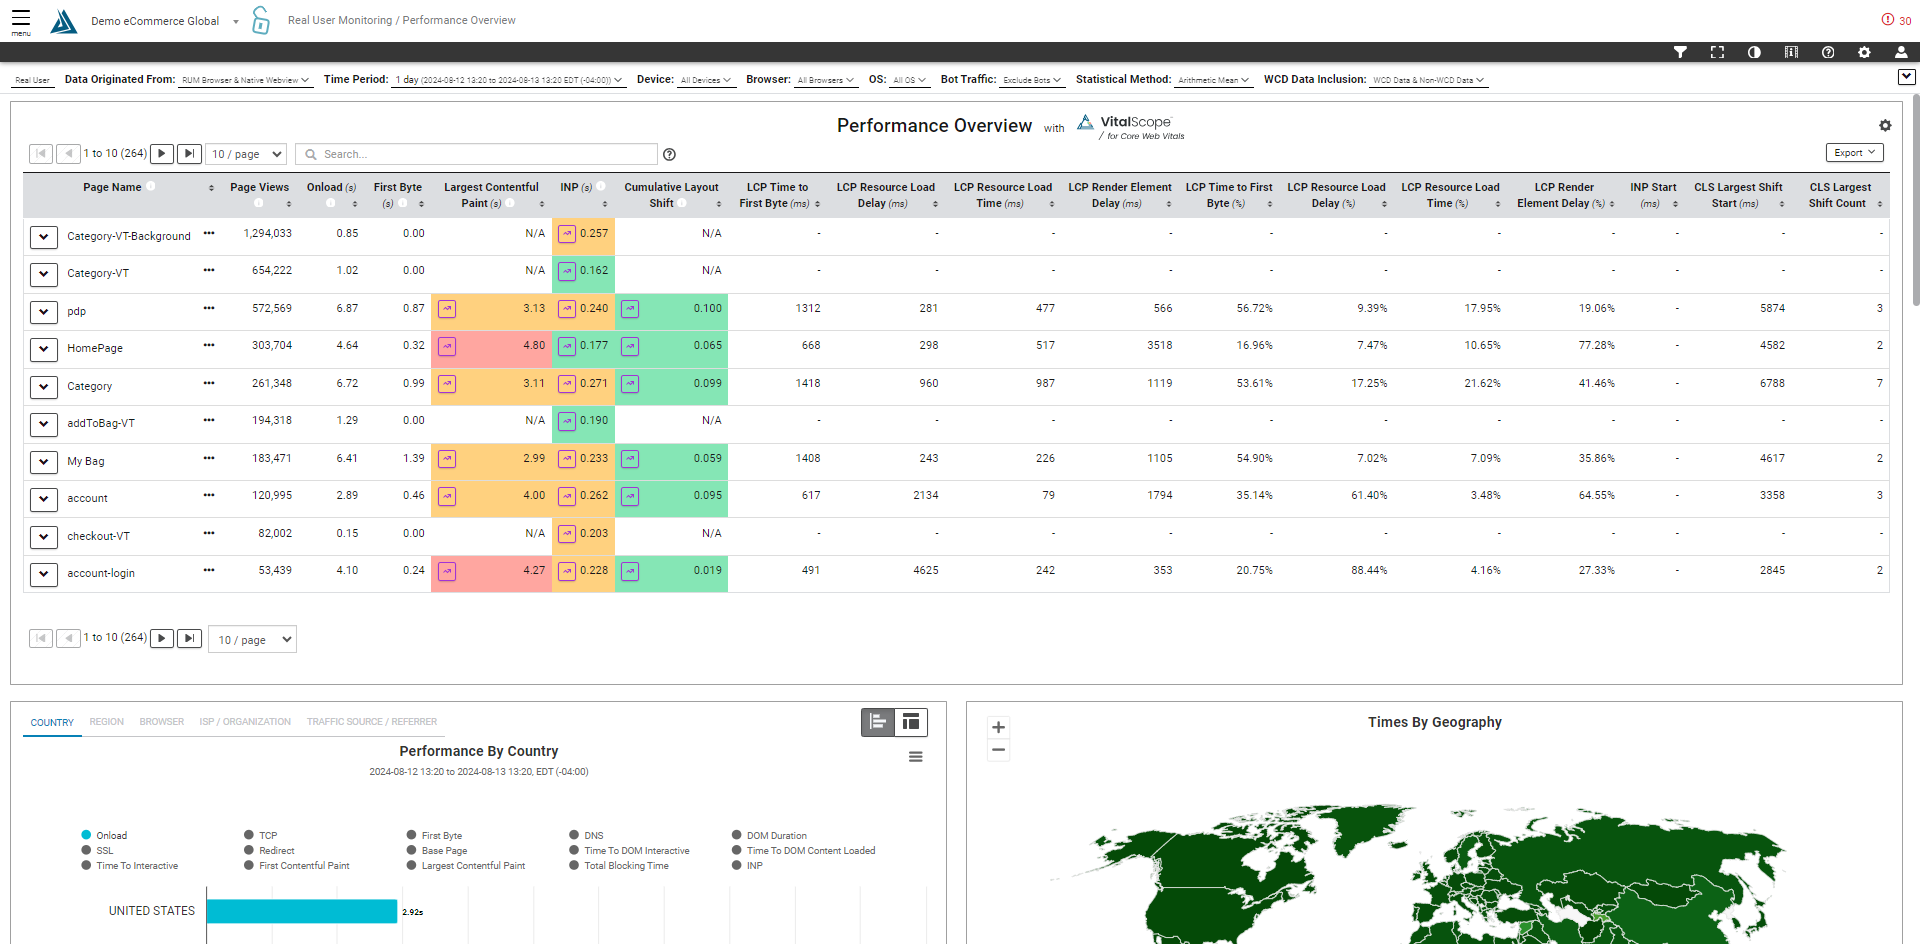Click the page search field

476,154
